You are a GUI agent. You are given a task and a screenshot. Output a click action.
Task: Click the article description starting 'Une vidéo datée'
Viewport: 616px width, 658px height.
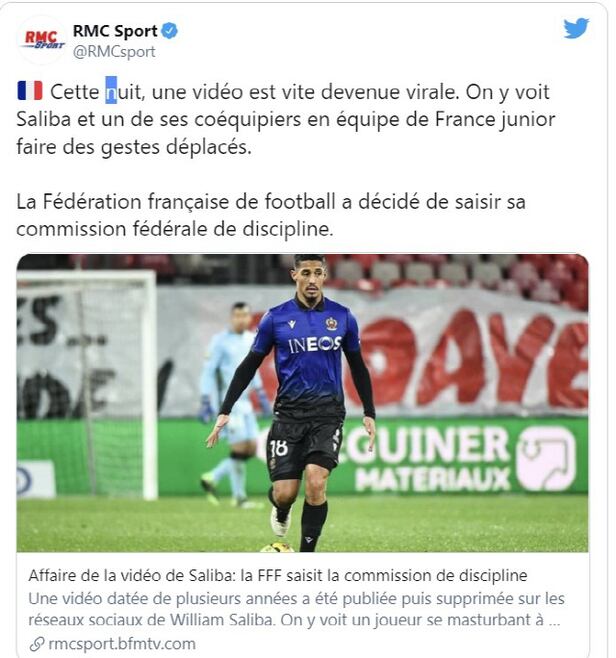point(296,609)
